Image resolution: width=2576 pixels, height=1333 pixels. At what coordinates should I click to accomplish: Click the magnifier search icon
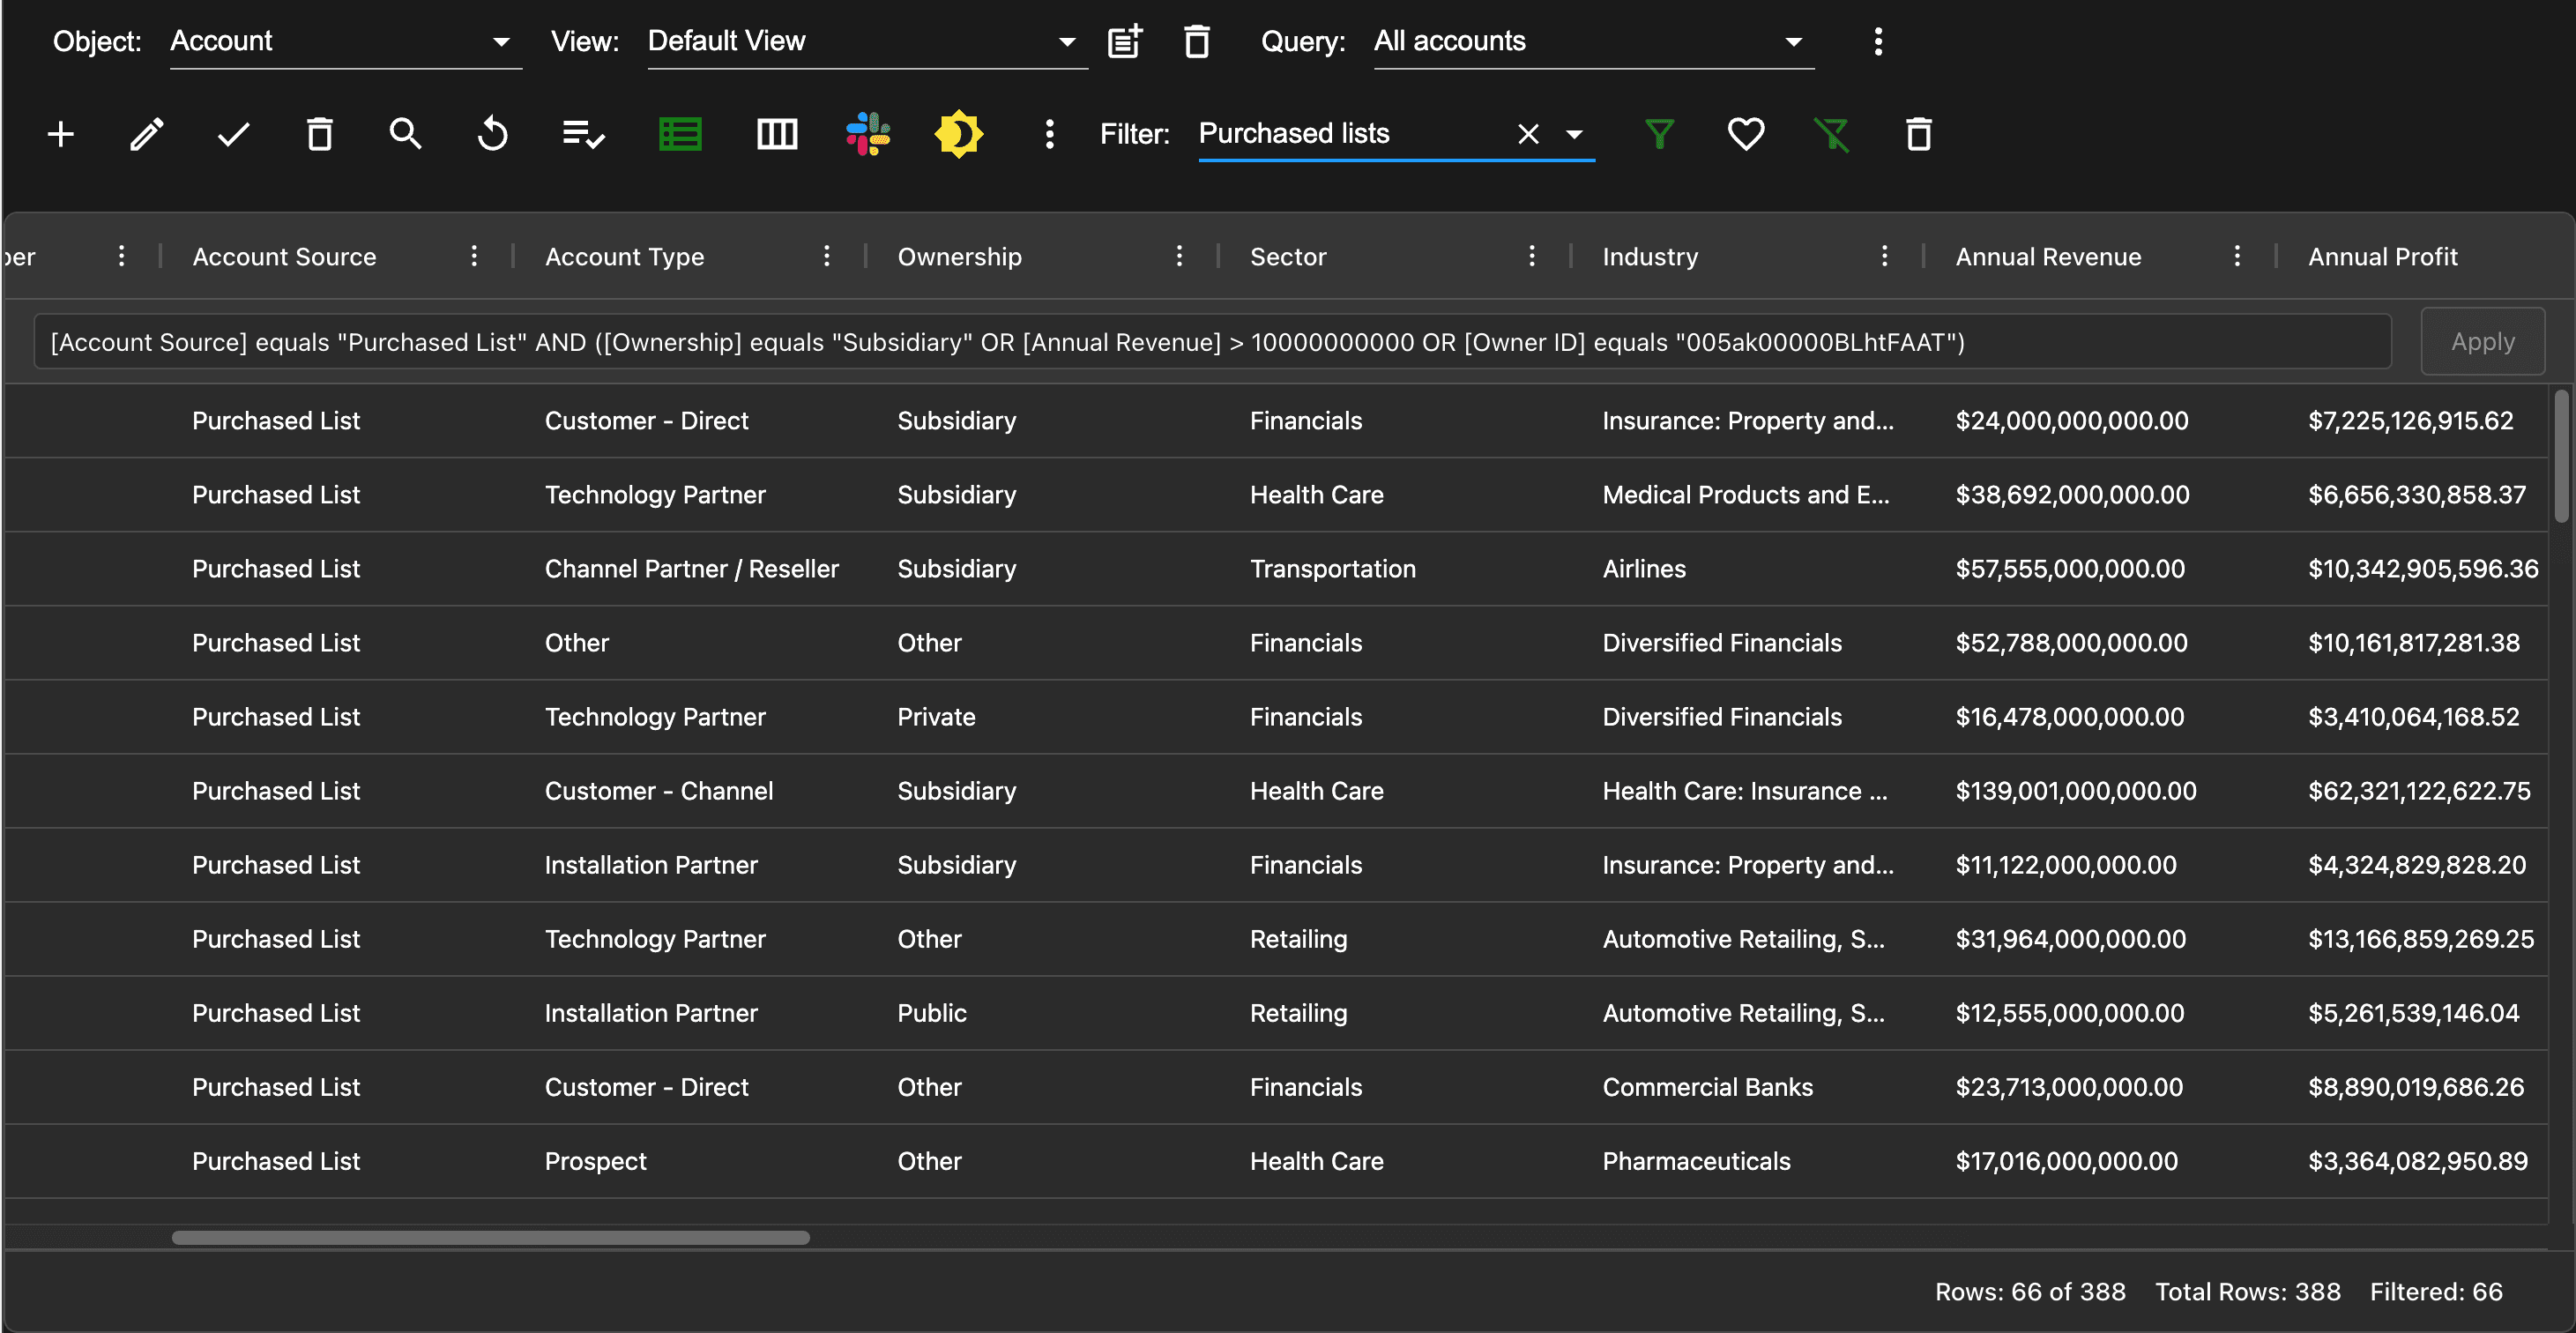click(405, 134)
